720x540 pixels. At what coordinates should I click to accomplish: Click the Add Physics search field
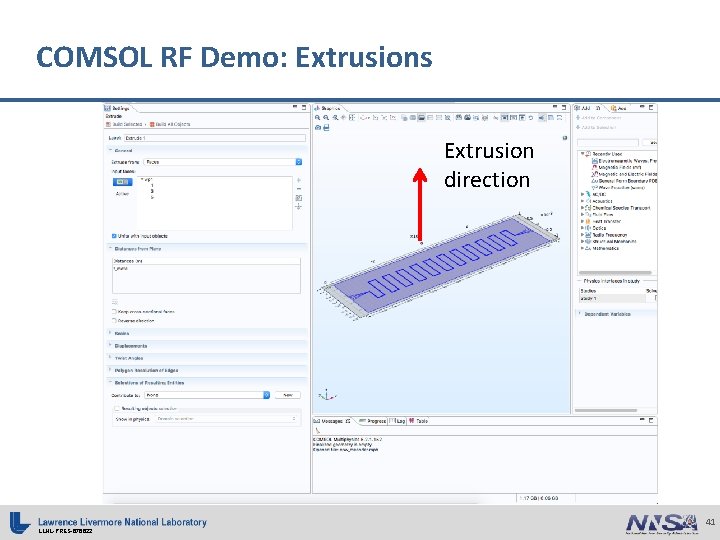tap(608, 143)
